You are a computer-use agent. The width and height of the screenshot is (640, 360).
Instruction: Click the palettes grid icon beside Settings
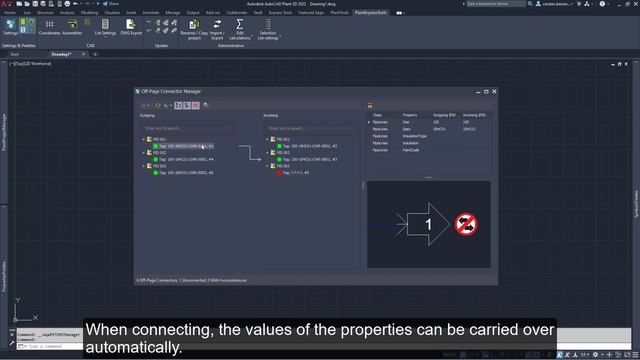28,25
